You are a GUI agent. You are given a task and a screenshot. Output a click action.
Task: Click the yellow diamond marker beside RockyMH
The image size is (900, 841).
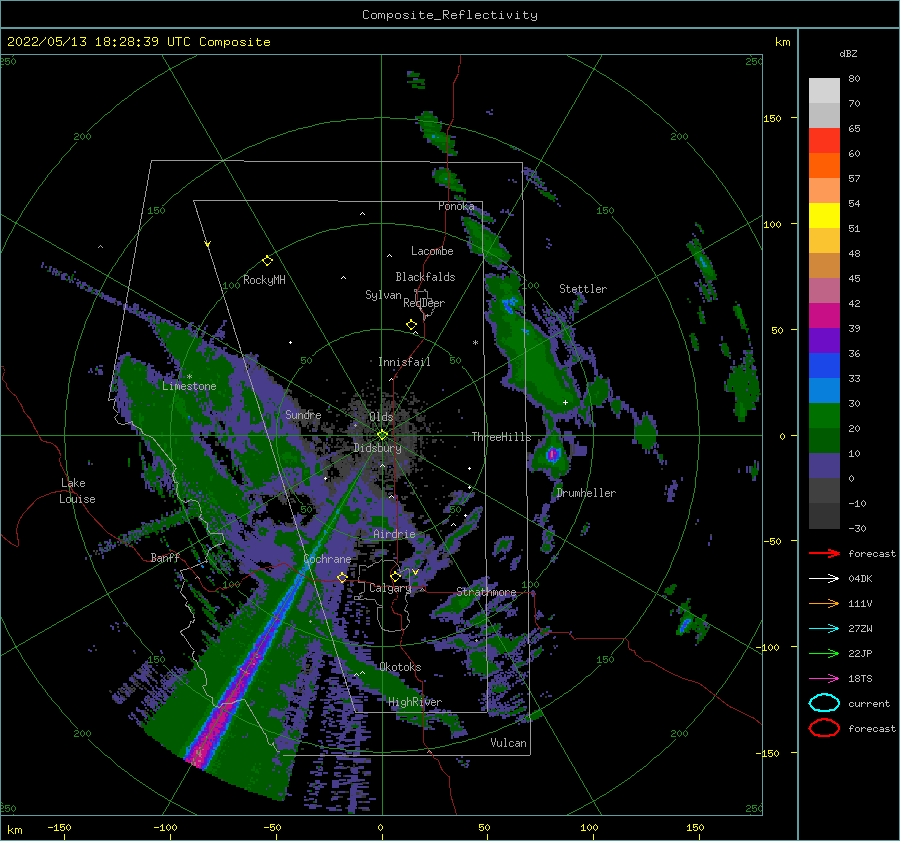(267, 261)
